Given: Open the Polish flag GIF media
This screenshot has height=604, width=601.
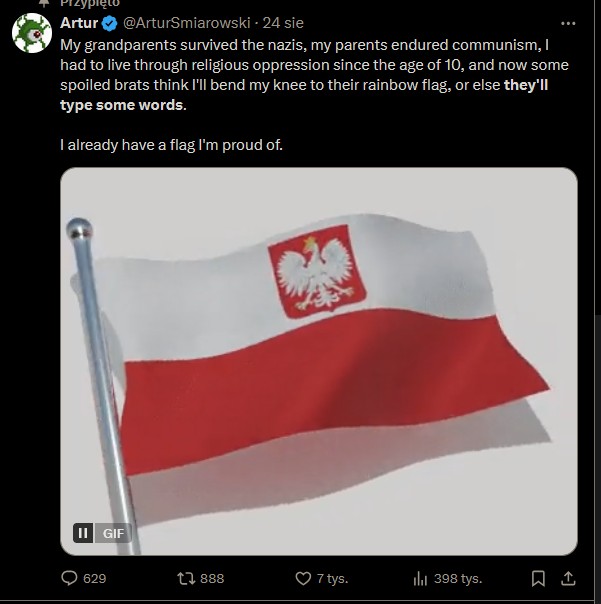Looking at the screenshot, I should pos(319,361).
